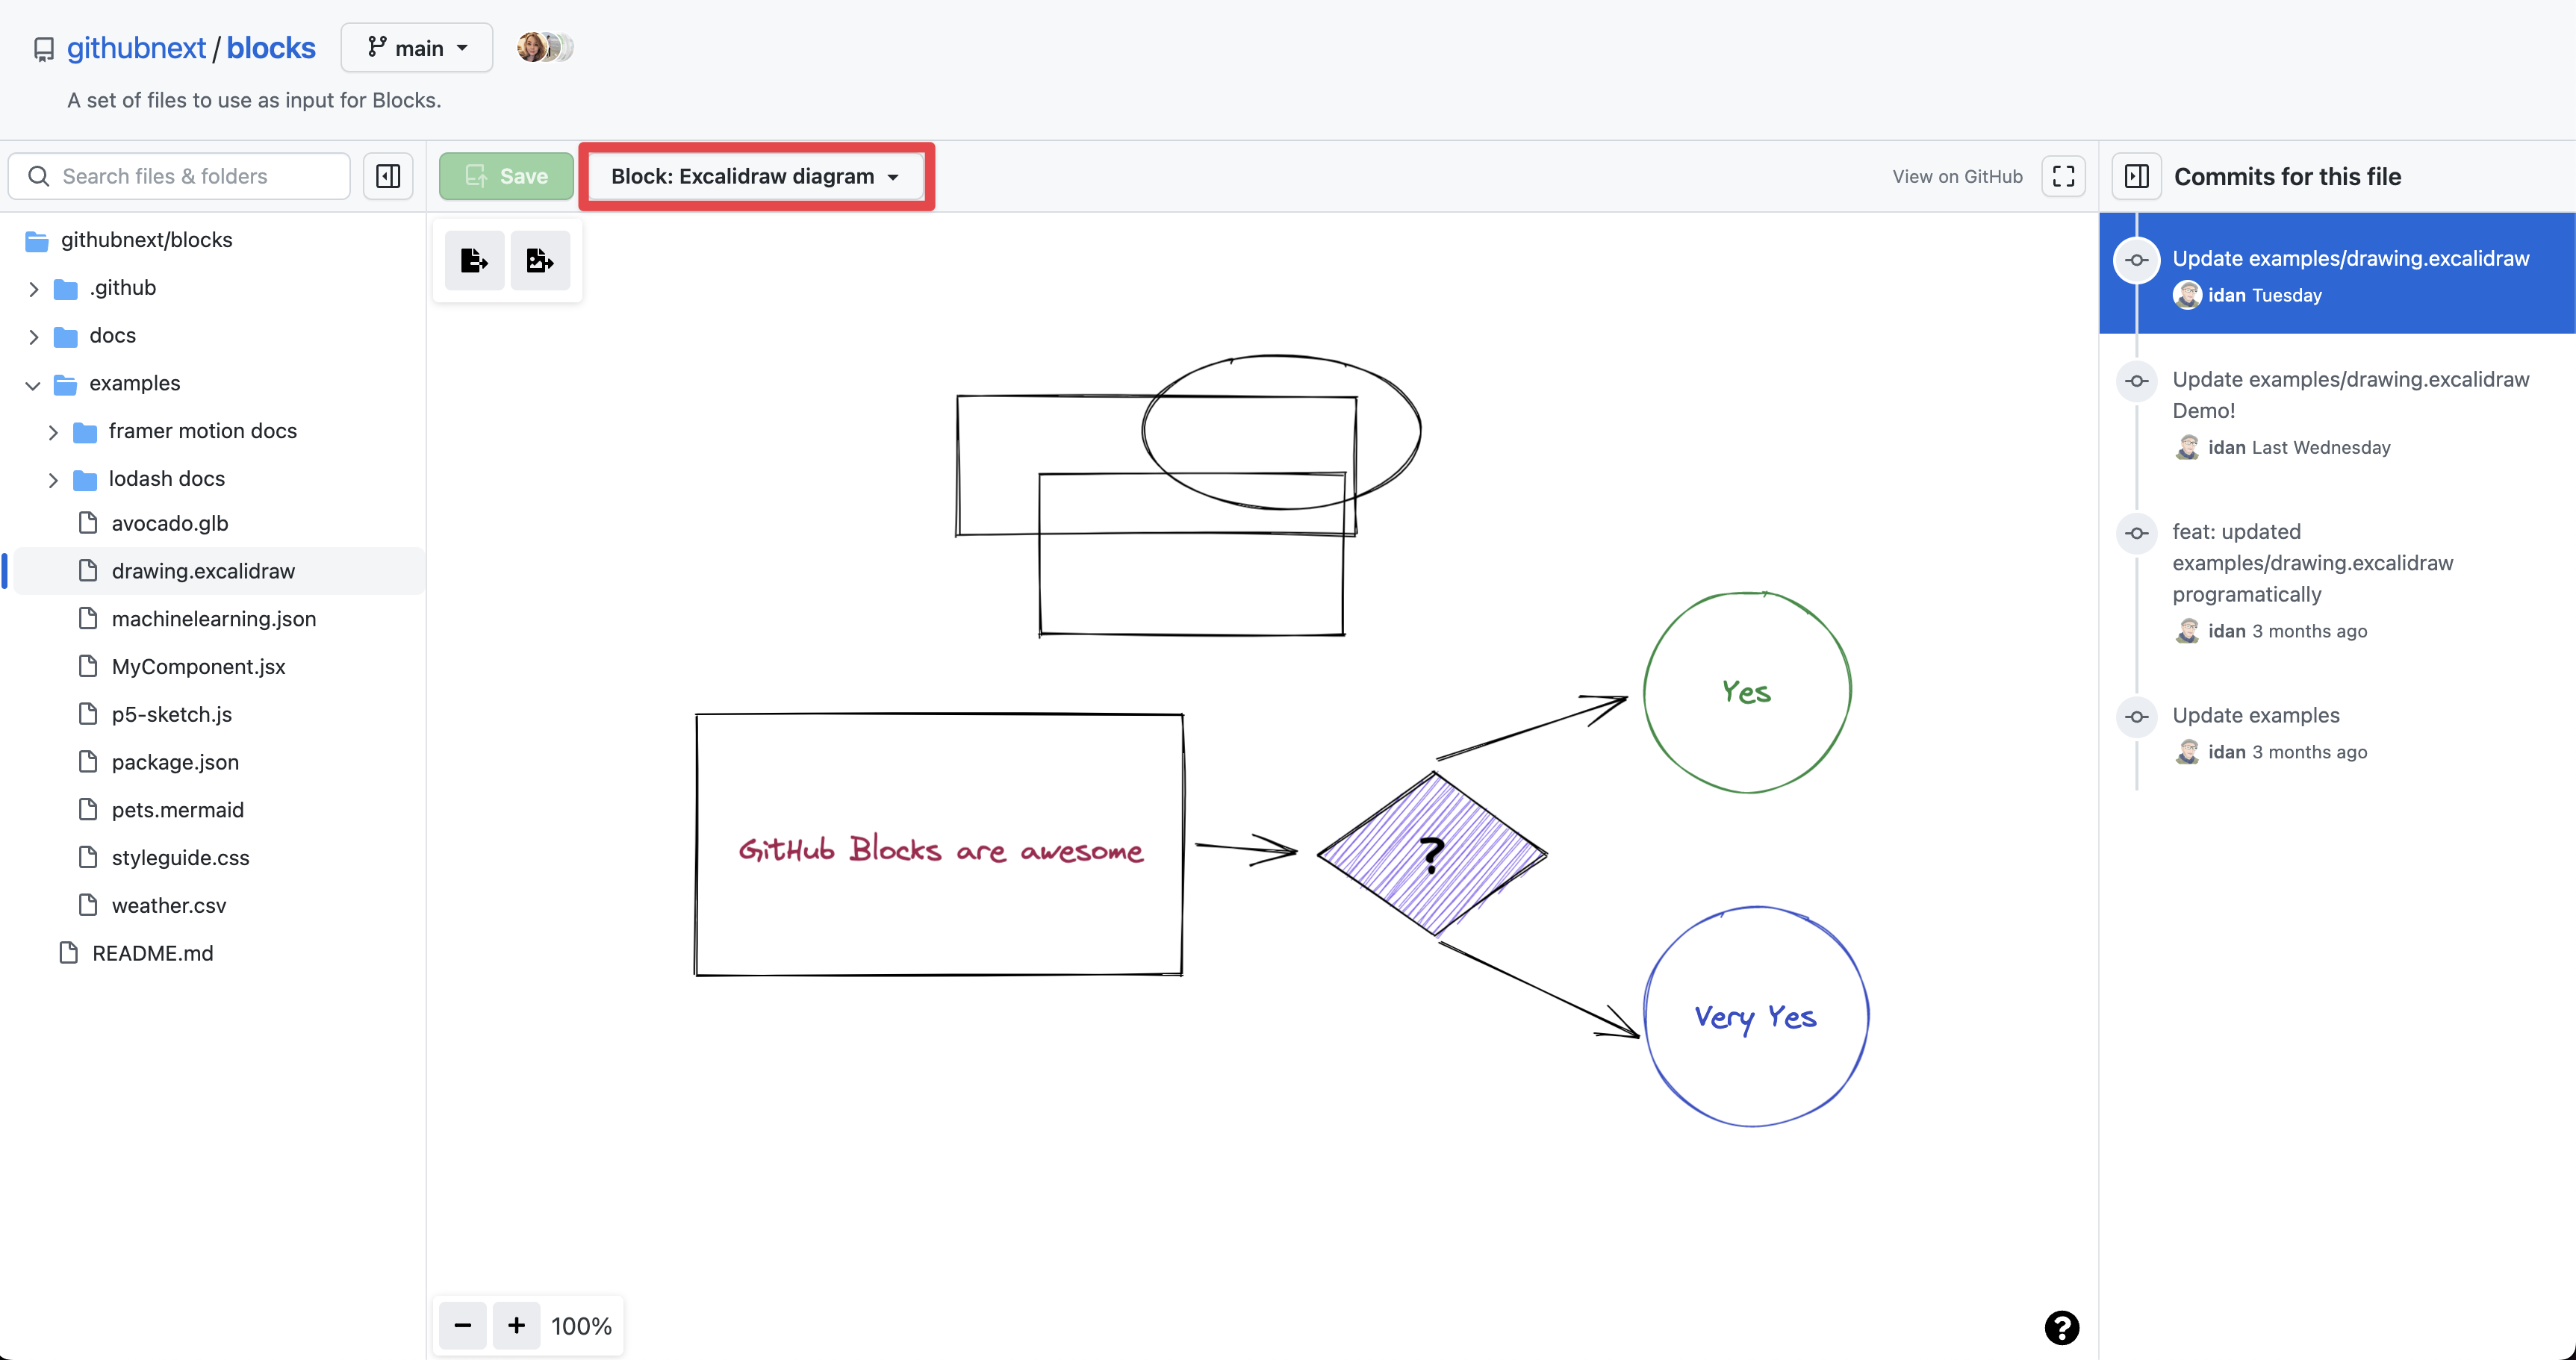Click the green Save button
Image resolution: width=2576 pixels, height=1360 pixels.
click(506, 176)
